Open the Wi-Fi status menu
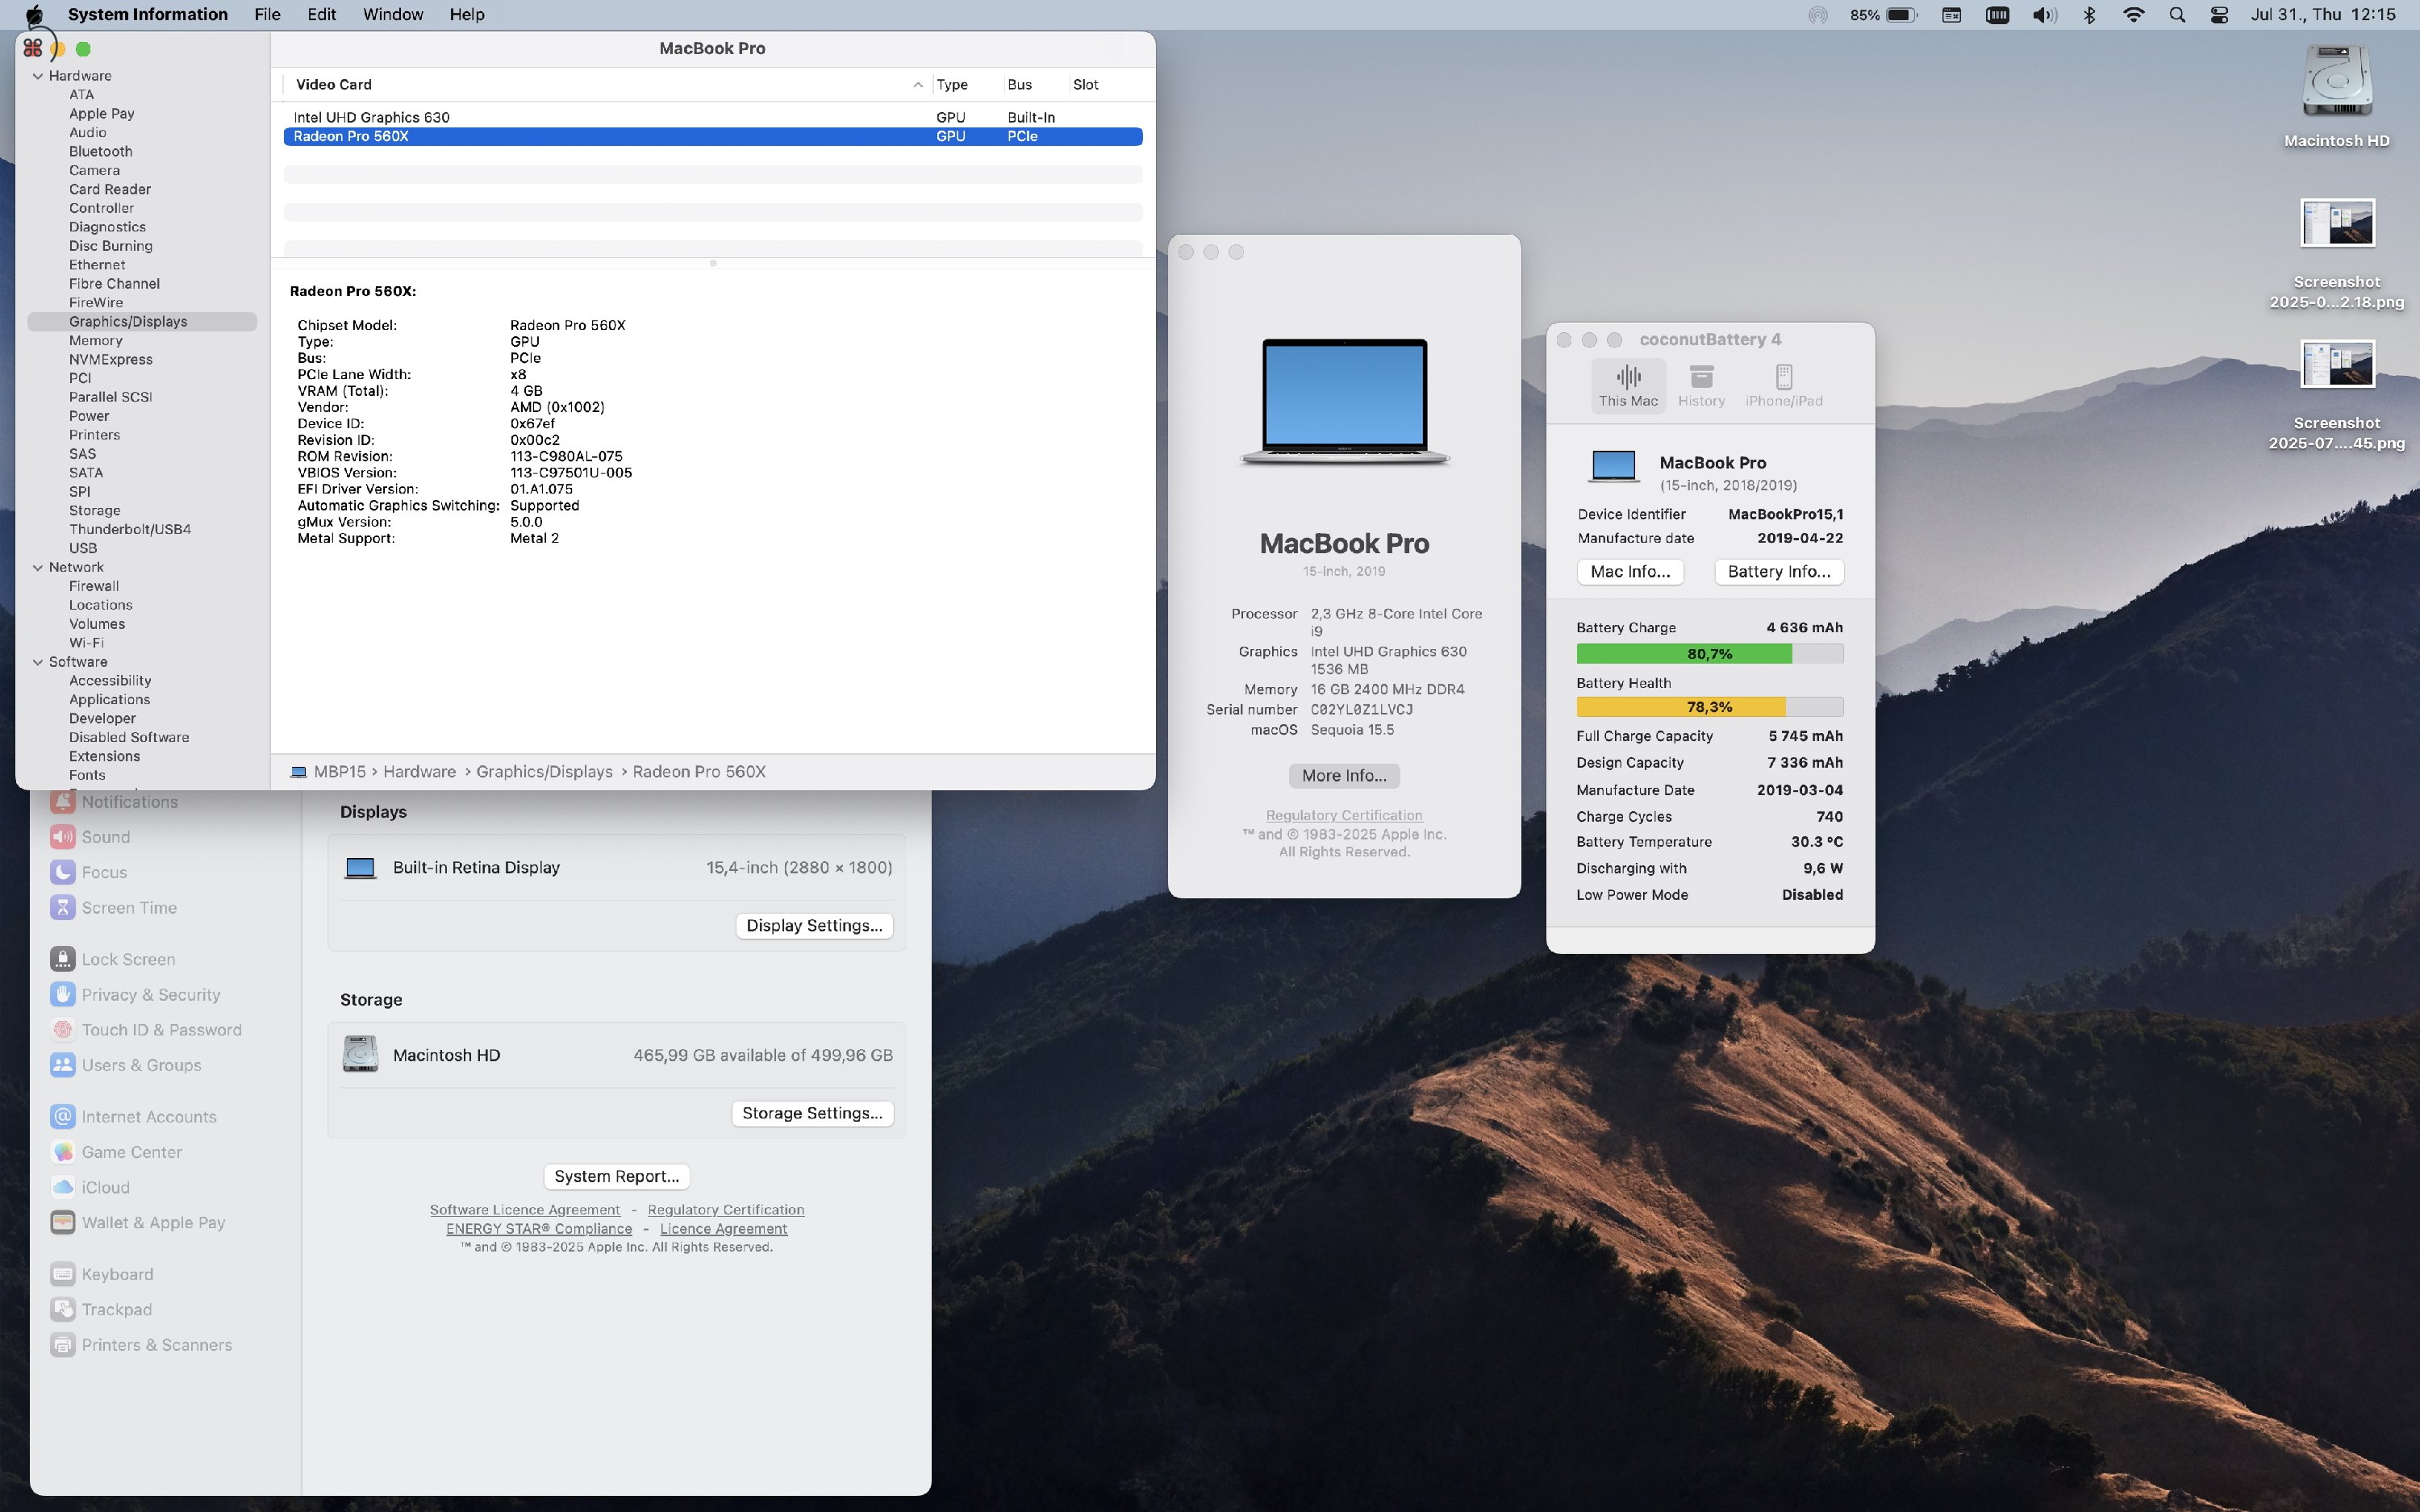Screen dimensions: 2420x1512 pos(2133,15)
